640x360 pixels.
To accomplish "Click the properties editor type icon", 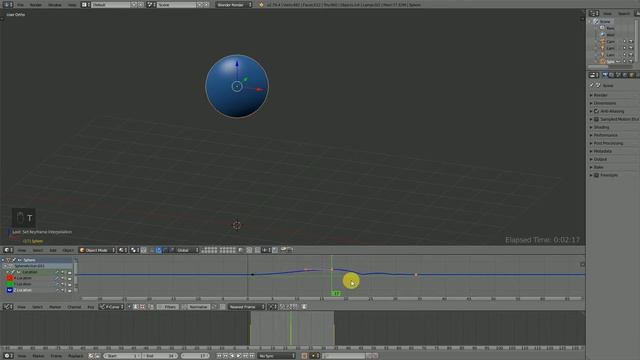I will pyautogui.click(x=593, y=75).
